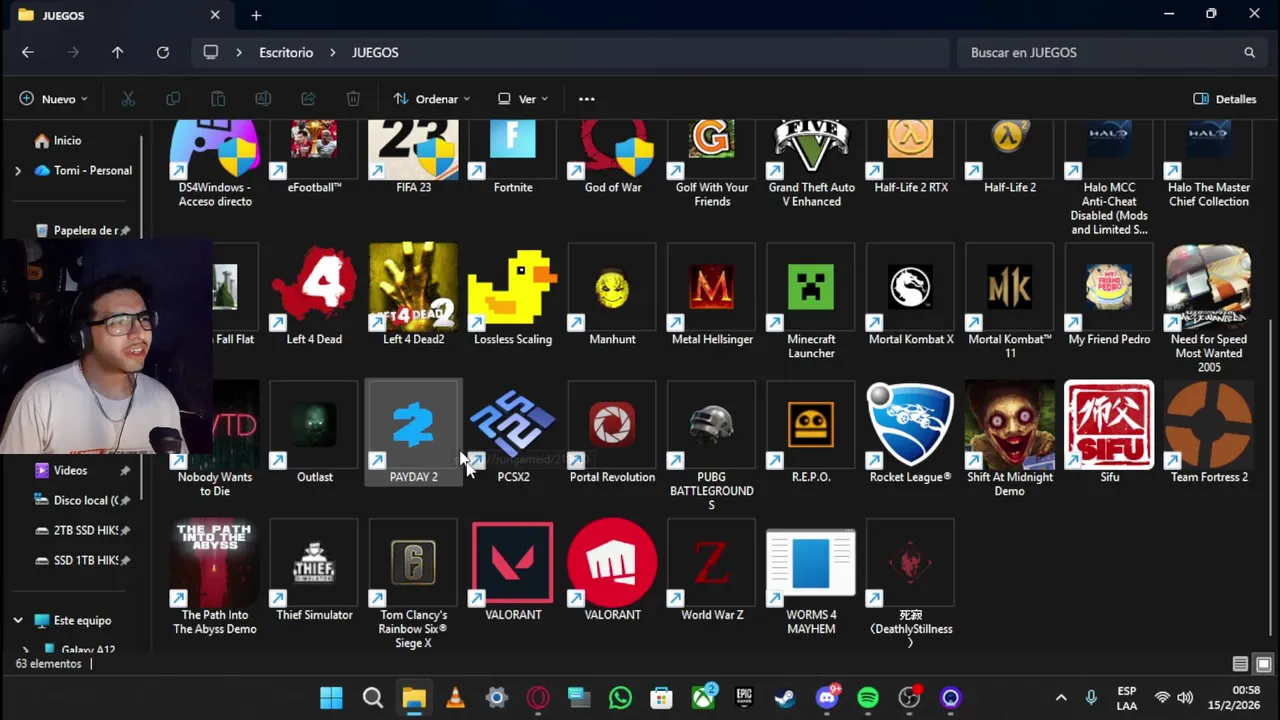
Task: Select the WORMS 4 MAYHEM icon
Action: tap(811, 563)
